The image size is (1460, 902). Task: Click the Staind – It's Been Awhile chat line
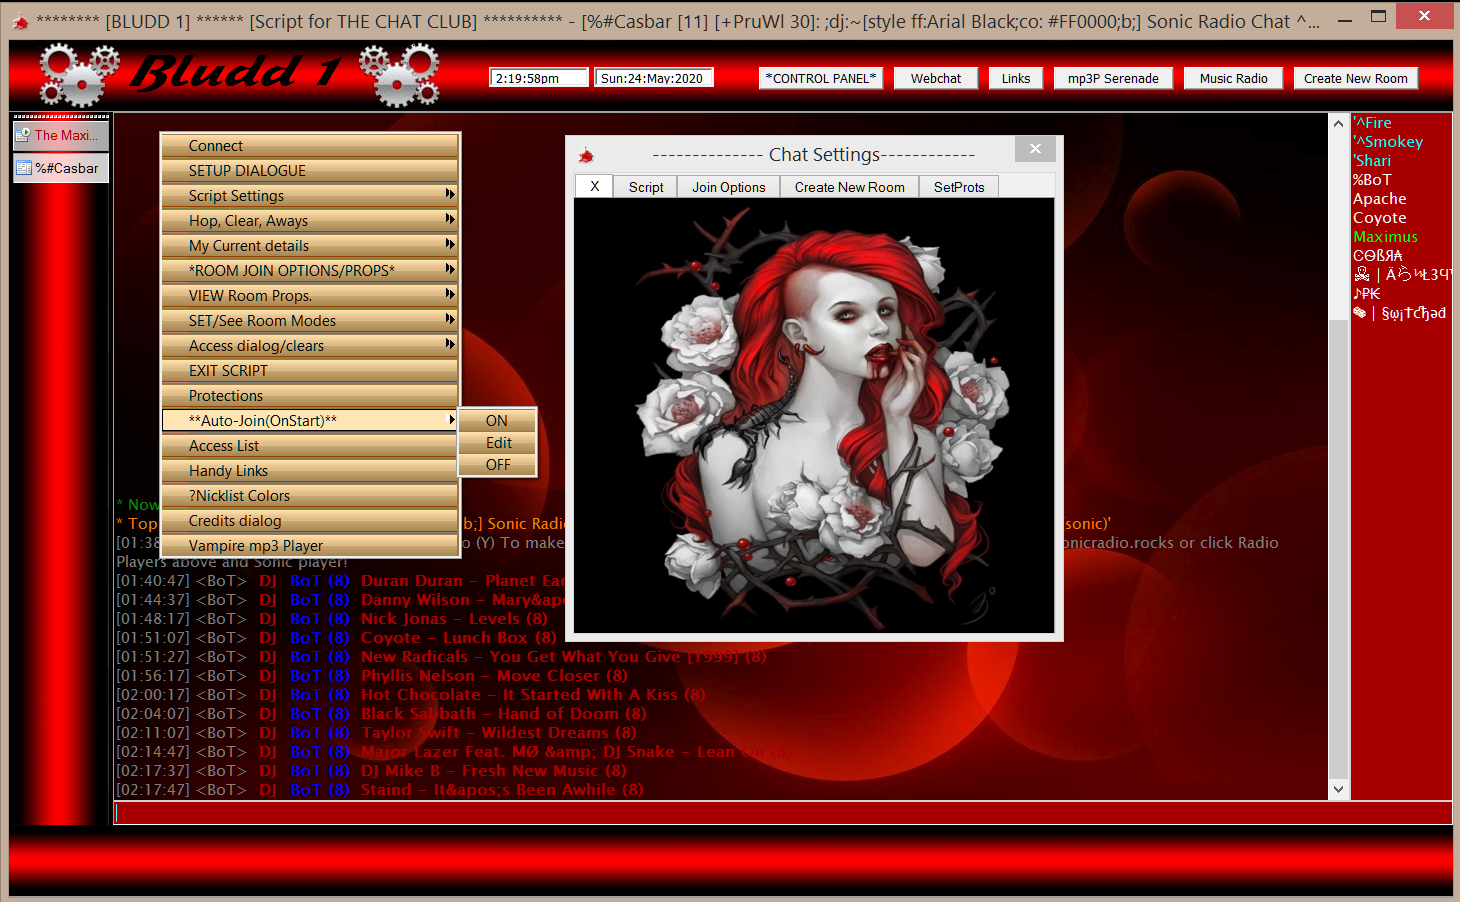pos(380,790)
